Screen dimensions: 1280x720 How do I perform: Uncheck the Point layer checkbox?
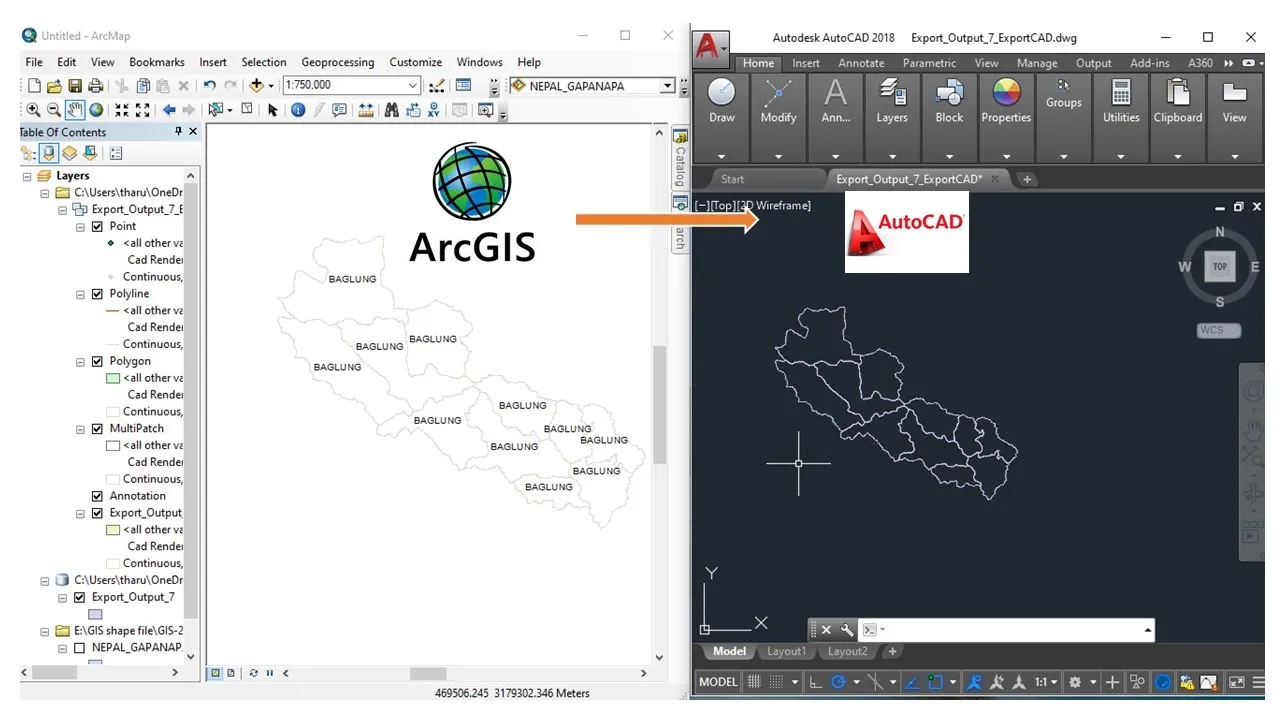click(x=97, y=227)
